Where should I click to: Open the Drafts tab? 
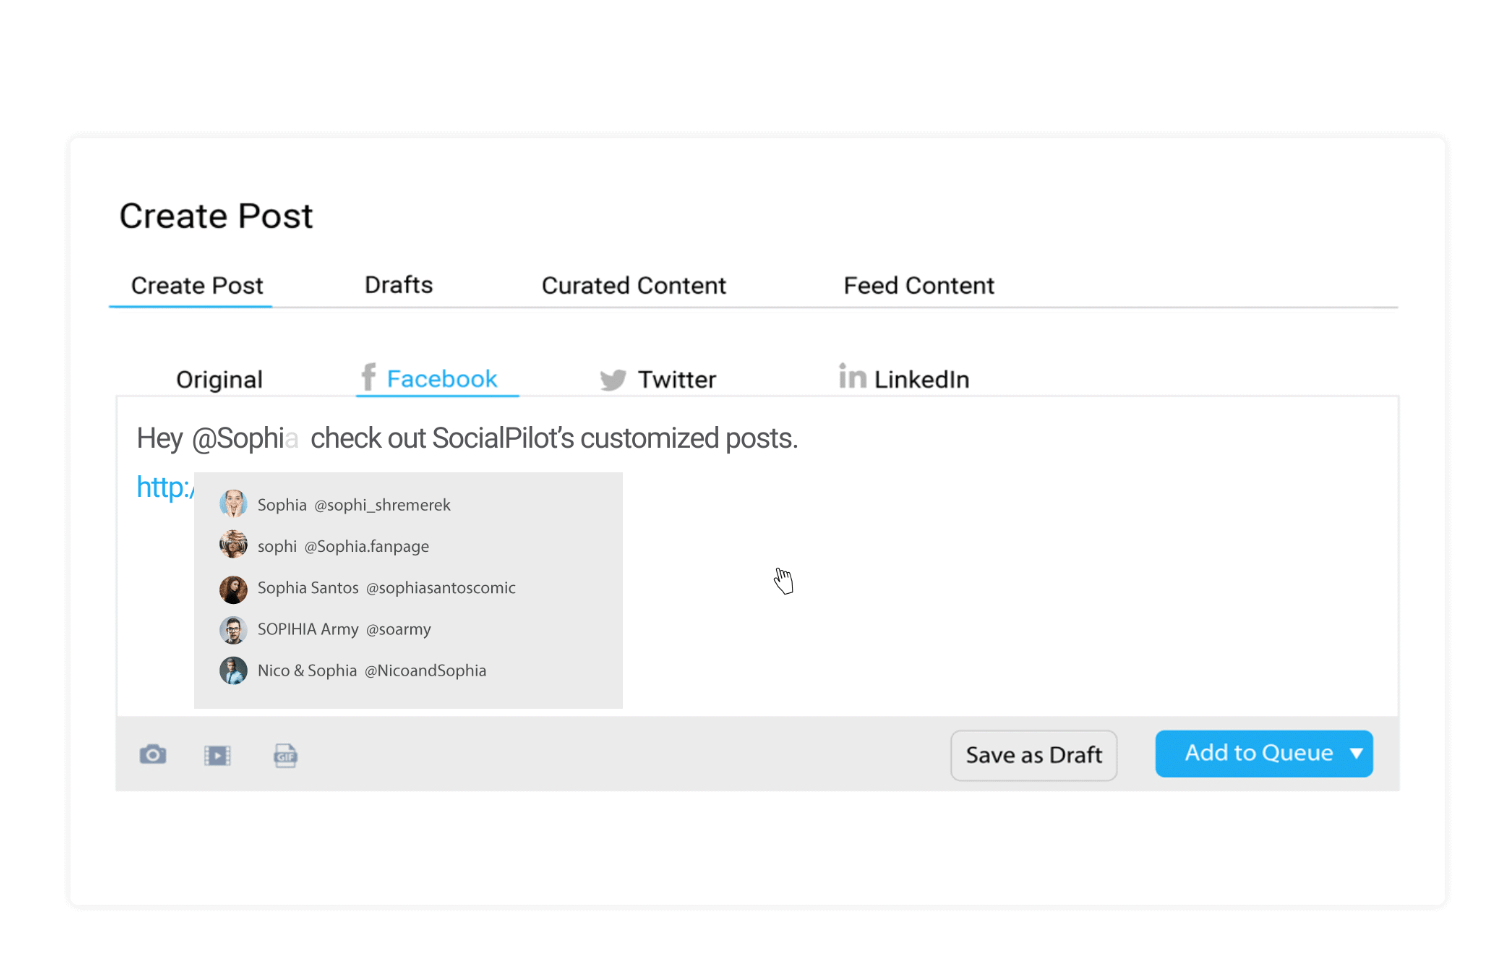tap(398, 285)
